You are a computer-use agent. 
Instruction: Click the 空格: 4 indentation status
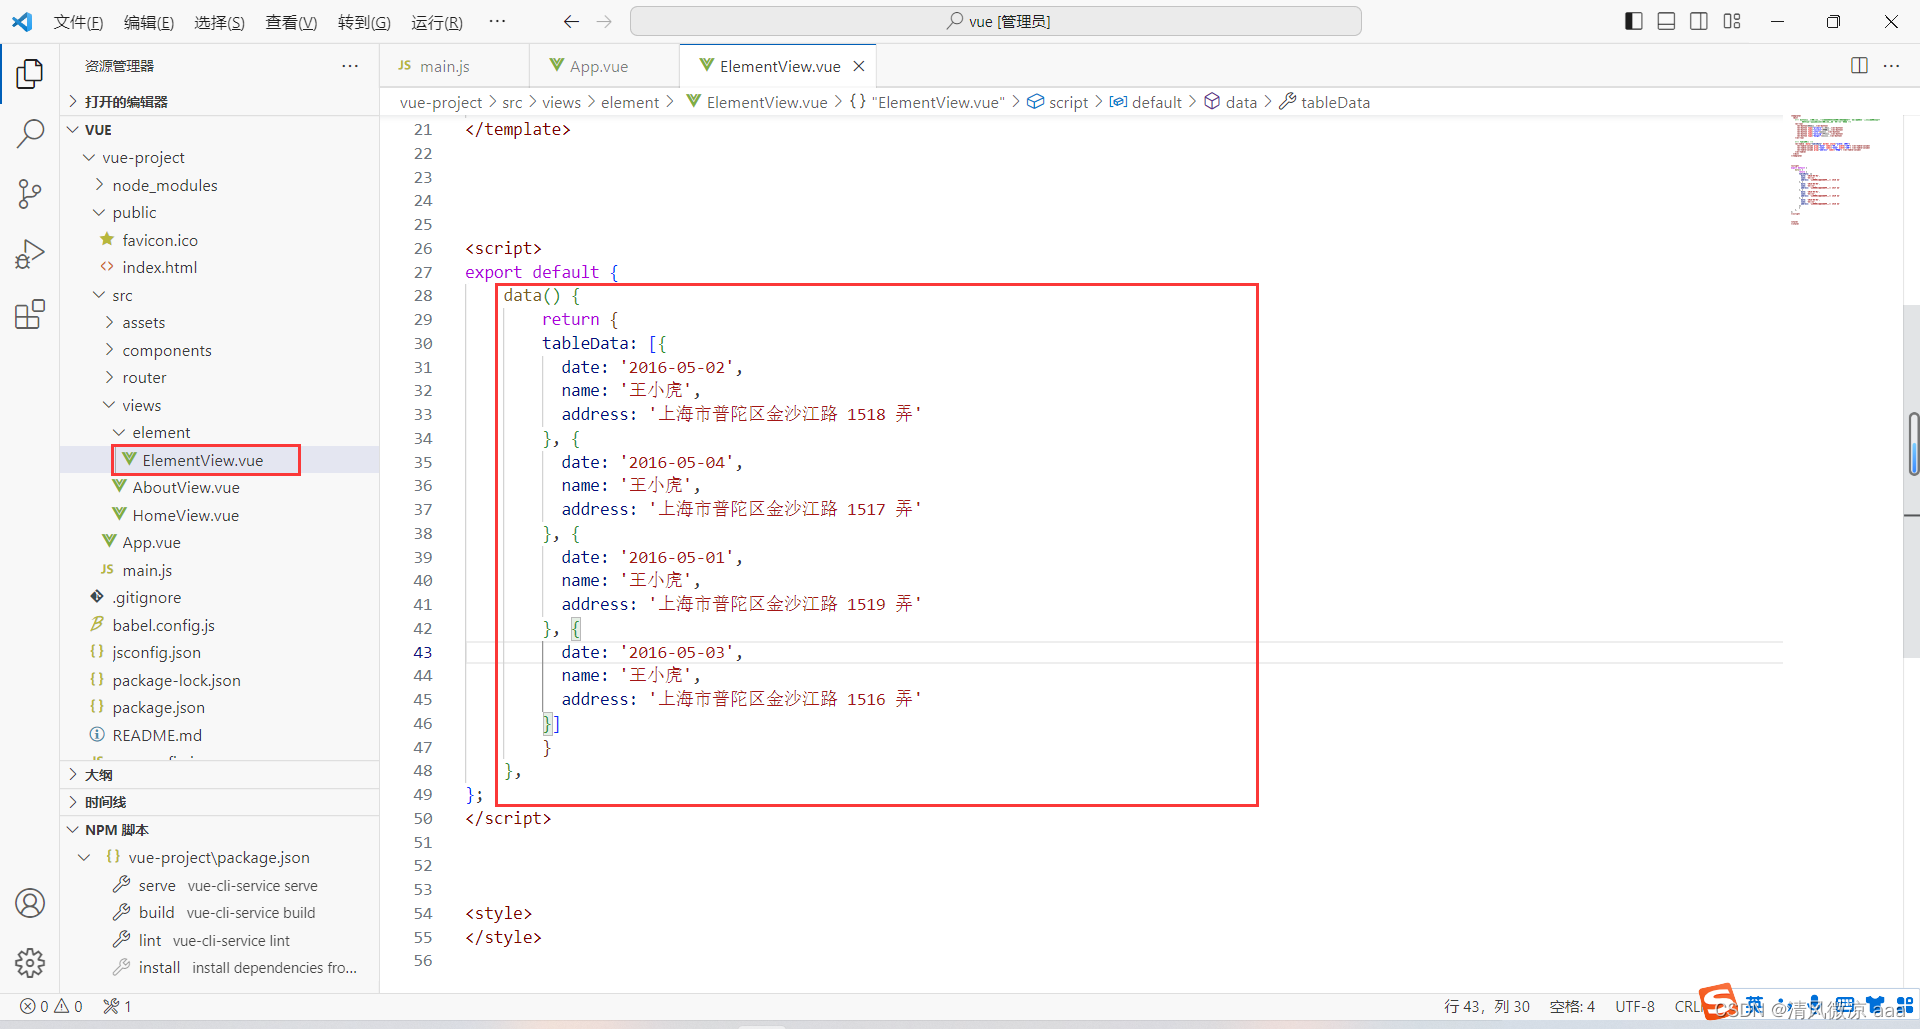(x=1572, y=1006)
